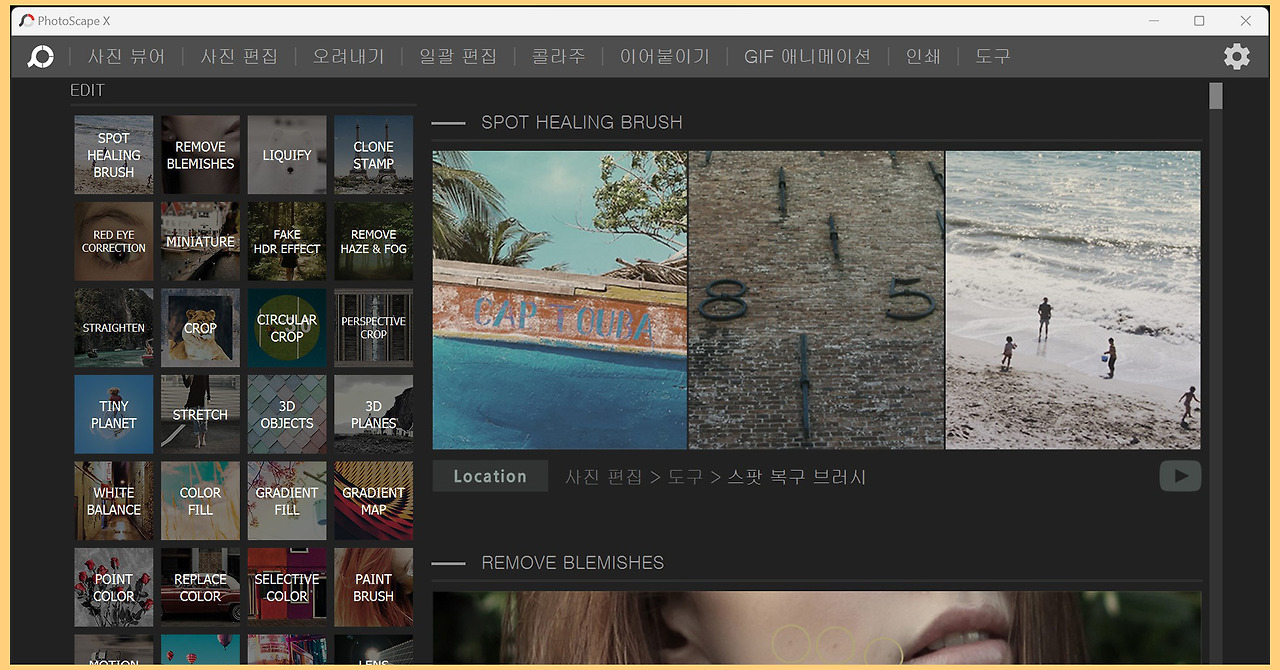This screenshot has height=670, width=1280.
Task: Open the Selective Color tile
Action: coord(287,587)
